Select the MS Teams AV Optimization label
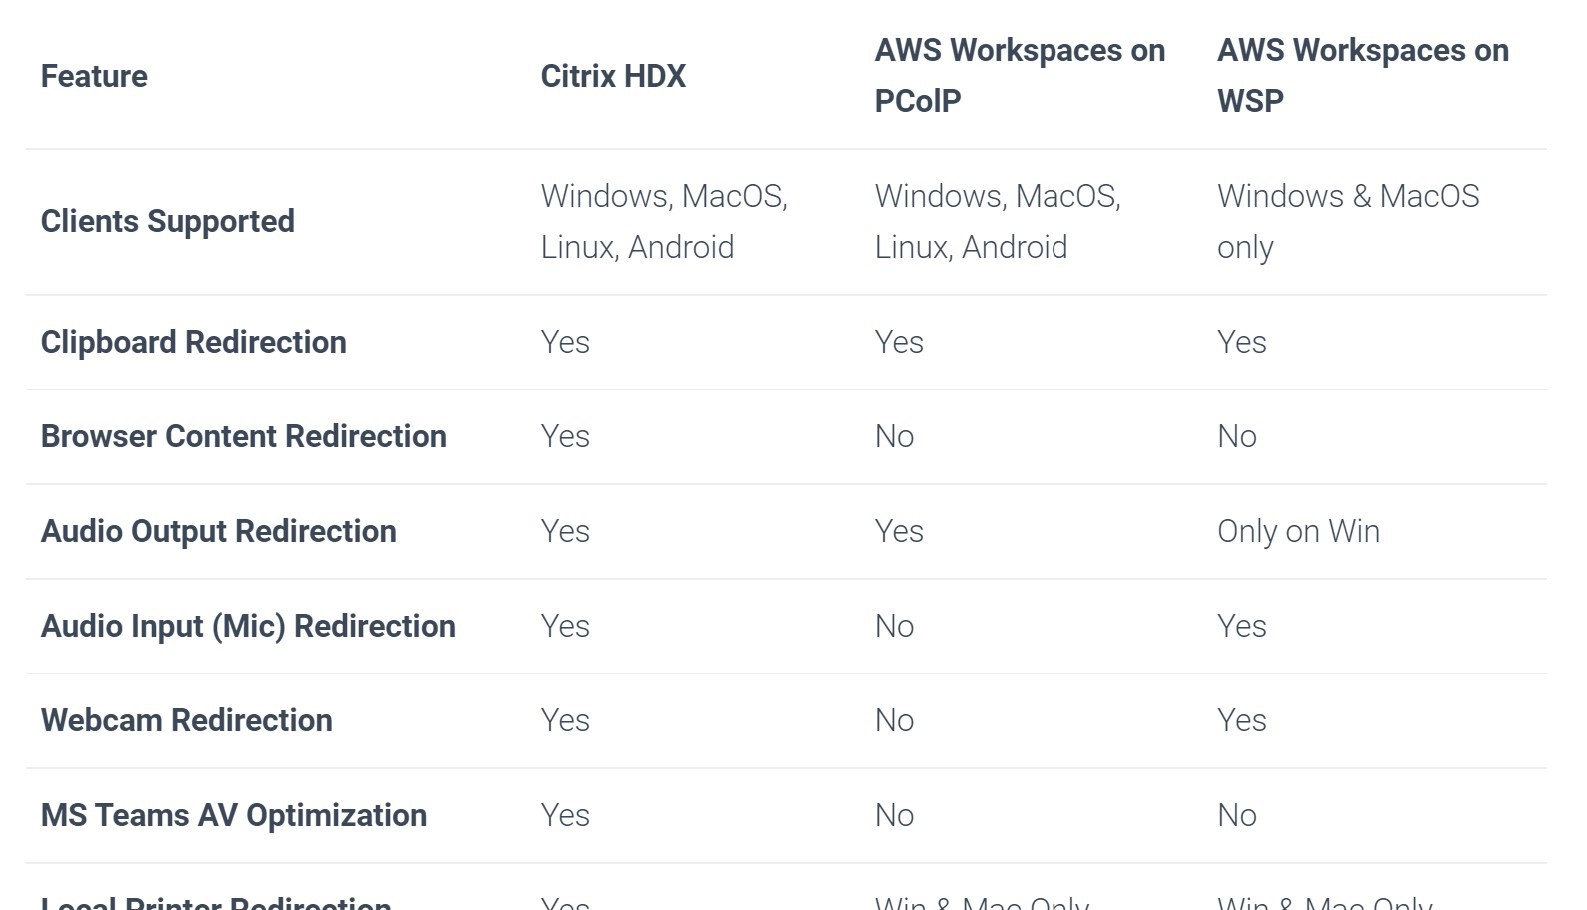Screen dimensions: 1587x910 point(233,815)
